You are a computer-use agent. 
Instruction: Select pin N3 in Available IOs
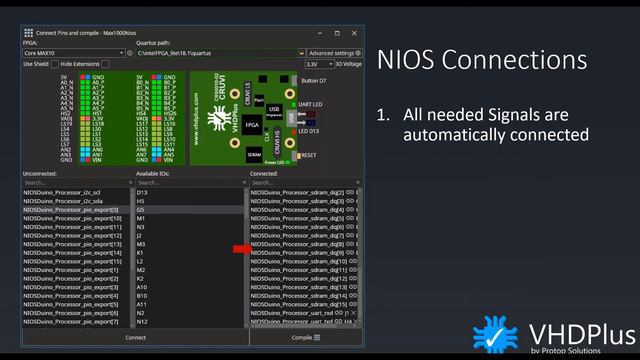[x=190, y=227]
